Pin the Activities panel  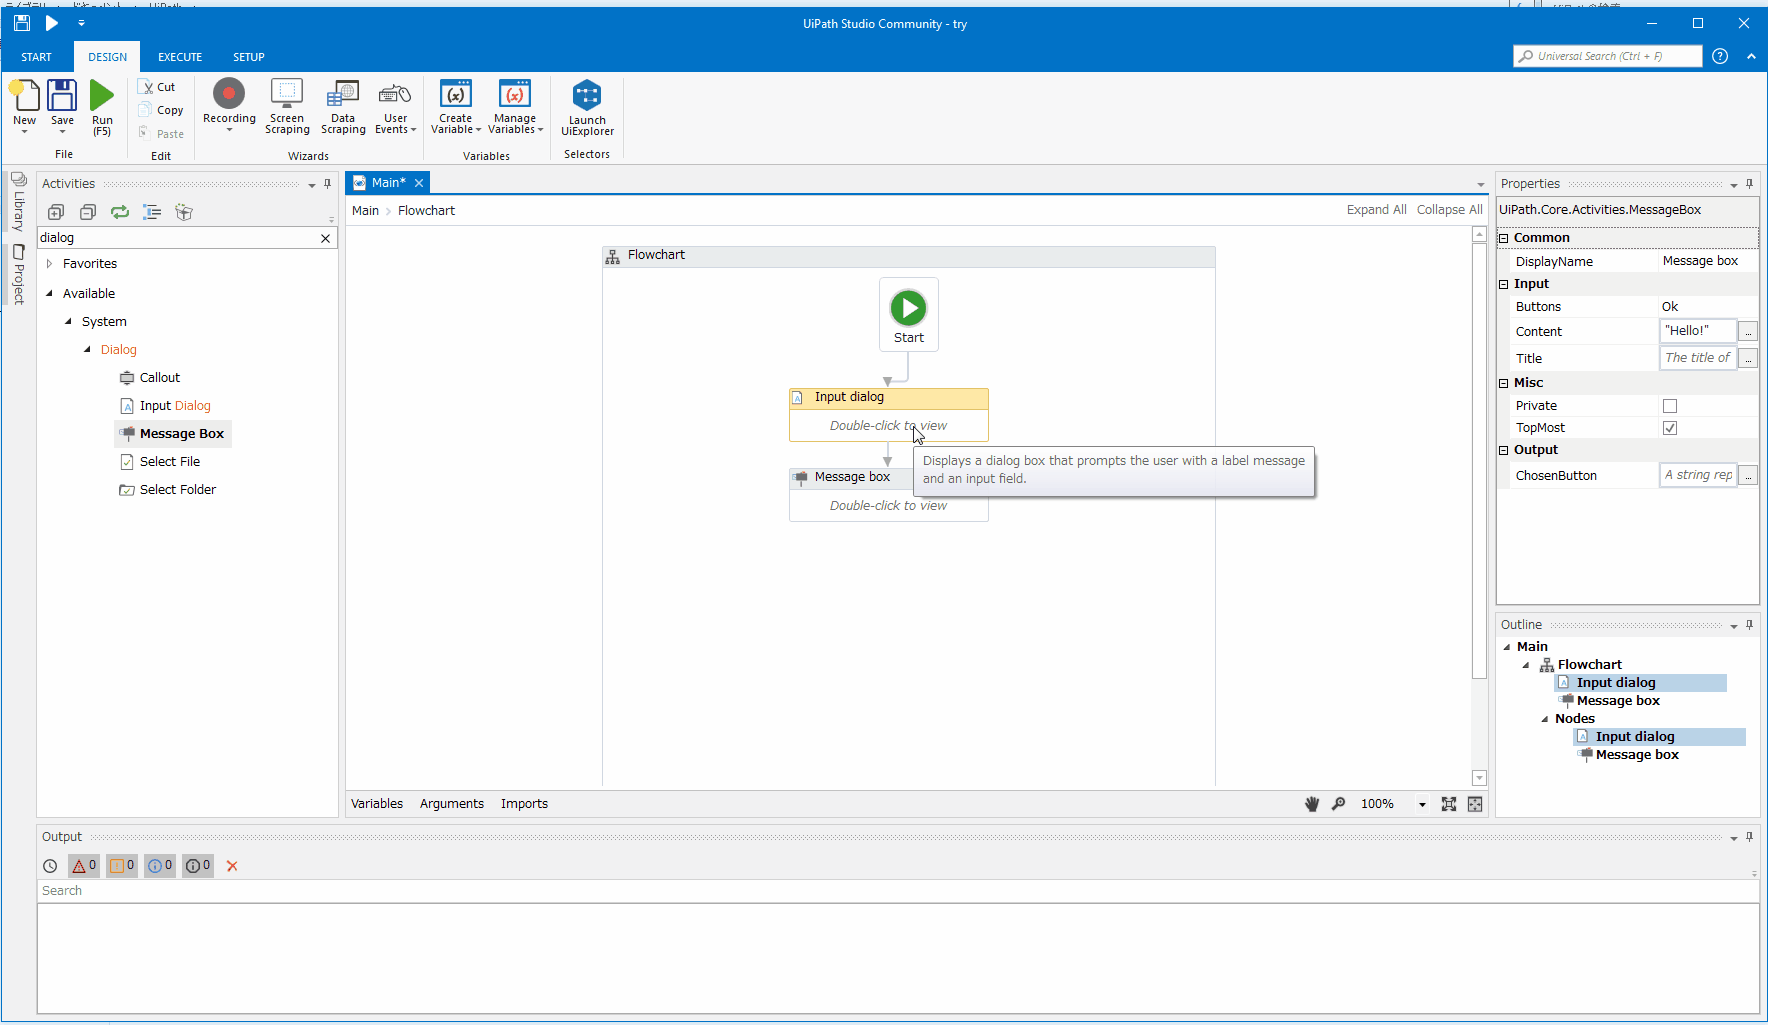coord(327,184)
